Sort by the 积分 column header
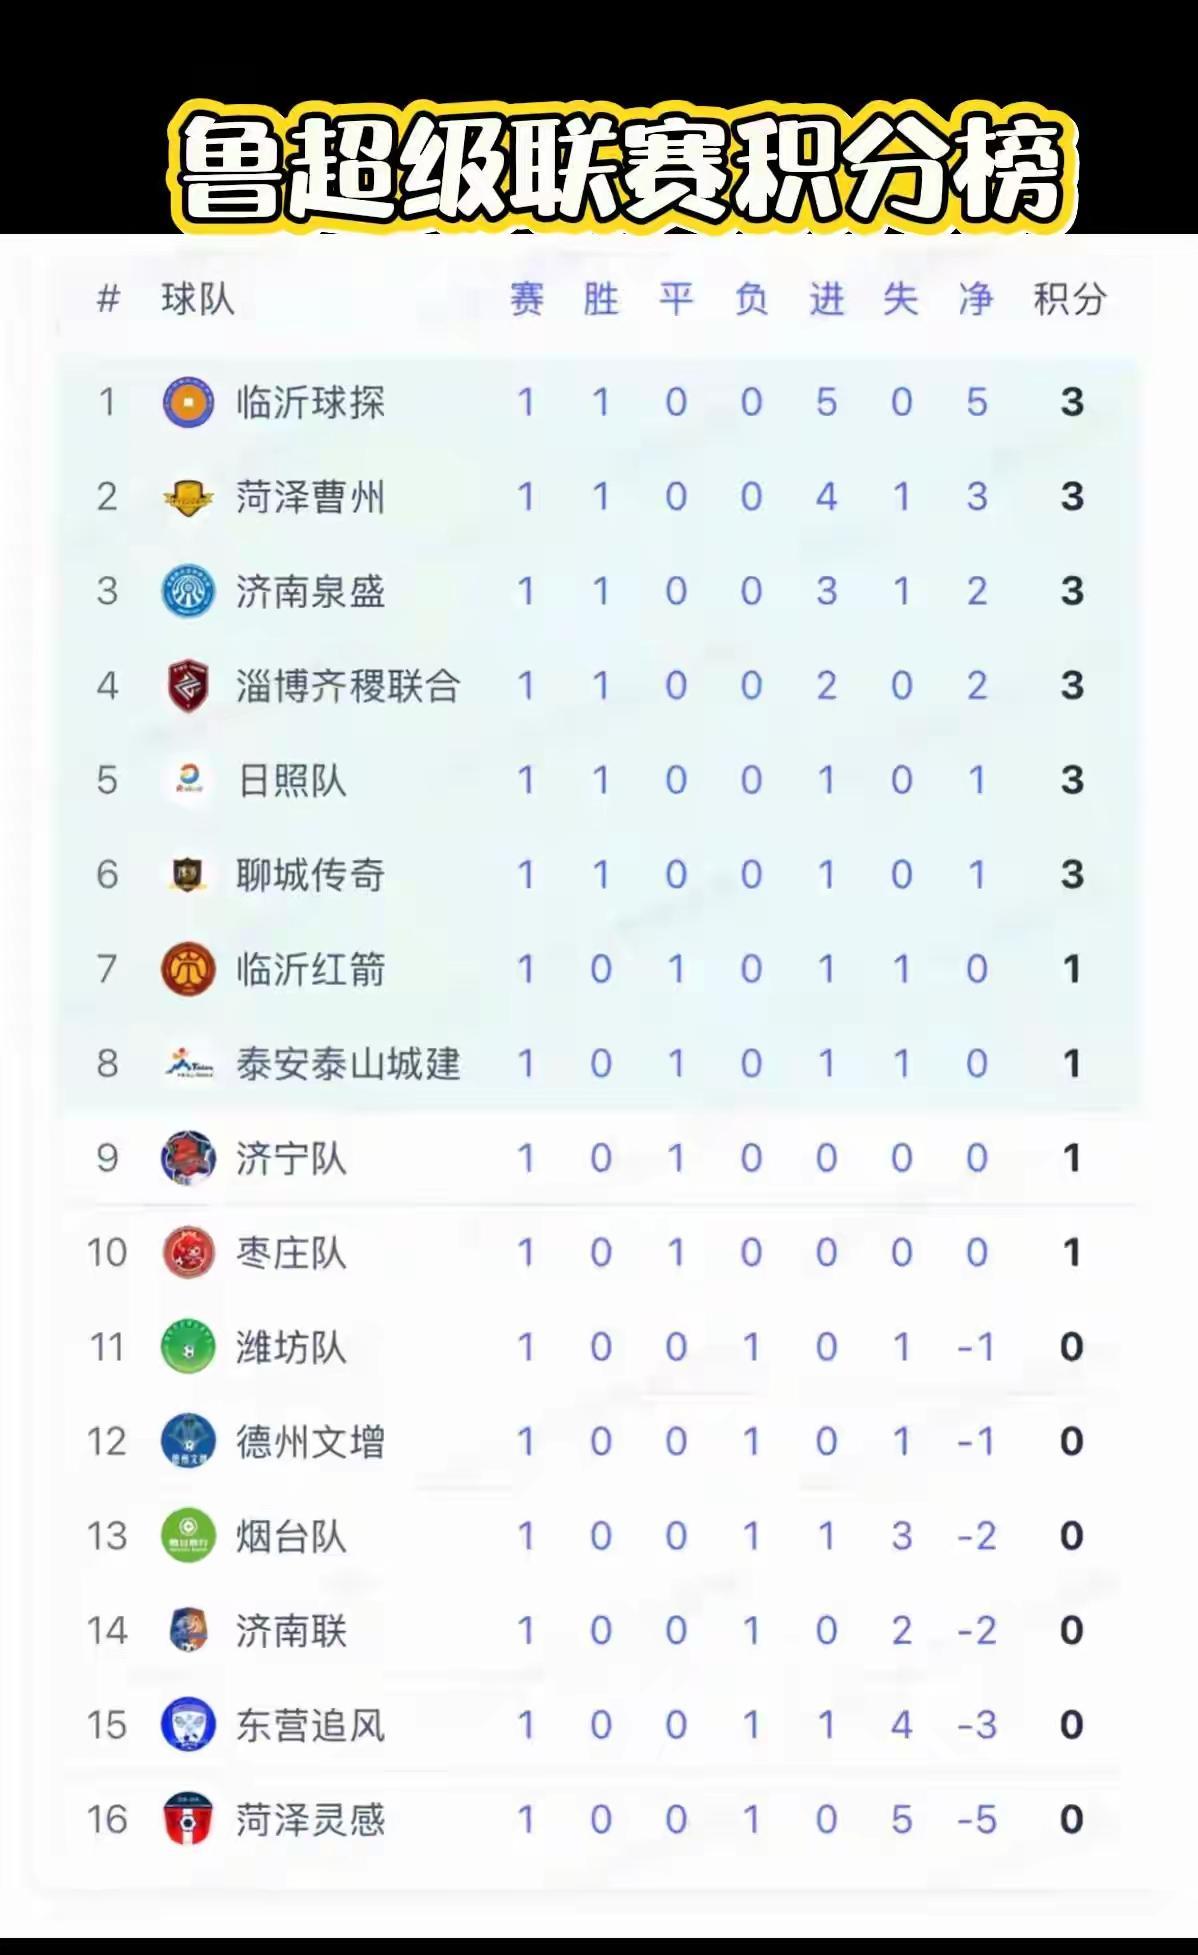The image size is (1198, 1955). tap(1069, 299)
